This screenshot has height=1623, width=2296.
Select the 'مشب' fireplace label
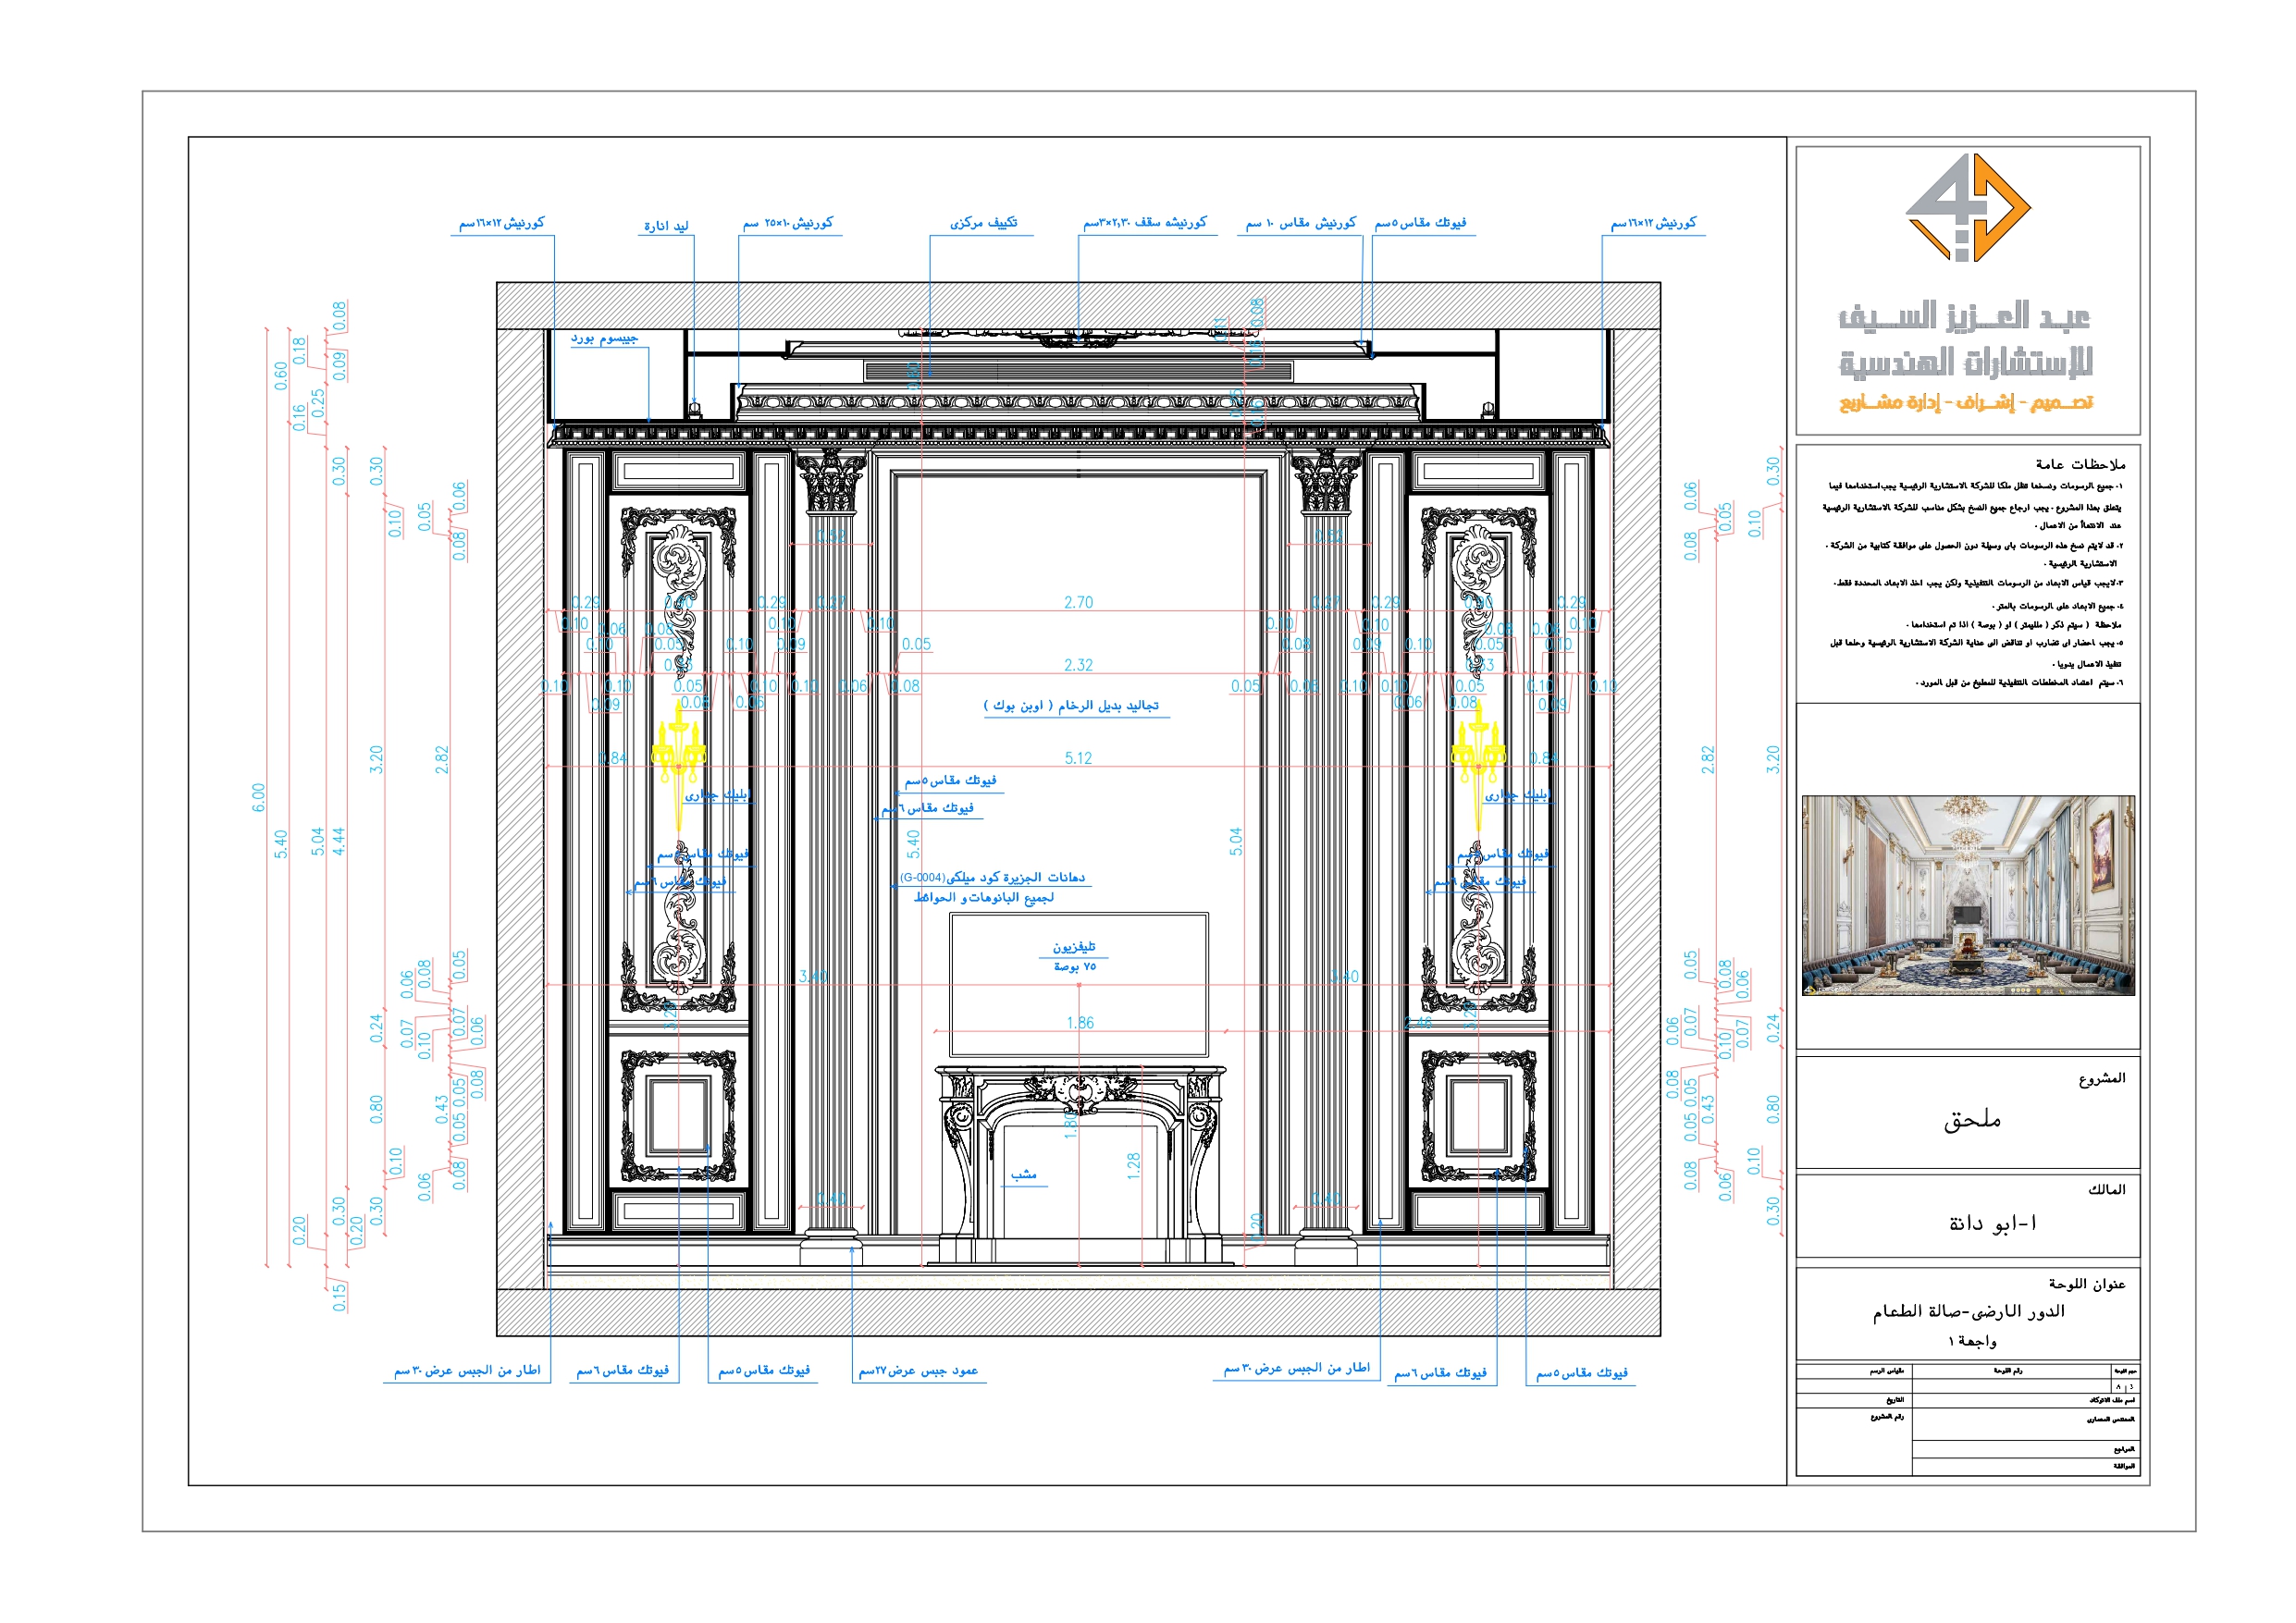1023,1174
